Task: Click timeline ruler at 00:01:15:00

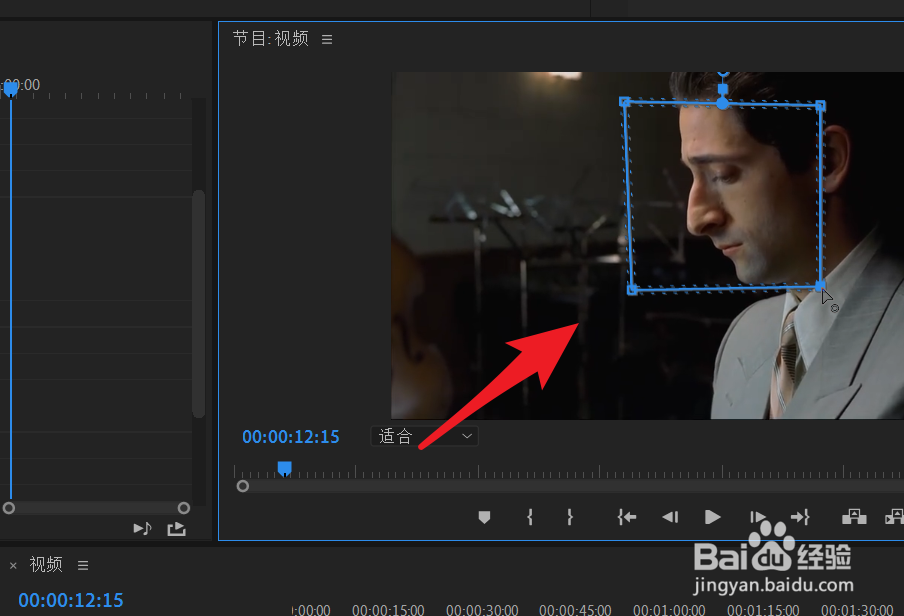Action: click(x=763, y=610)
